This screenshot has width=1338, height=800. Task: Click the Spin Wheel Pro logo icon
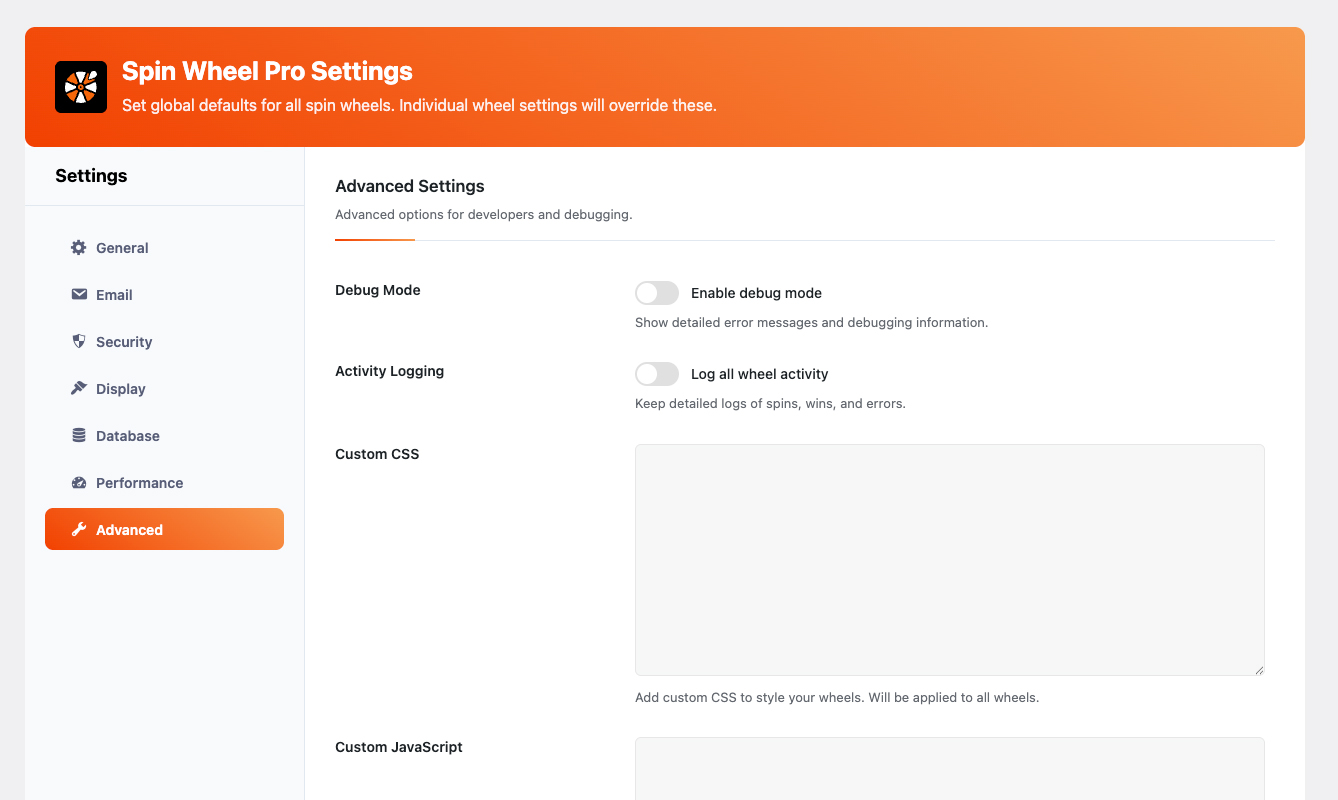pos(81,87)
